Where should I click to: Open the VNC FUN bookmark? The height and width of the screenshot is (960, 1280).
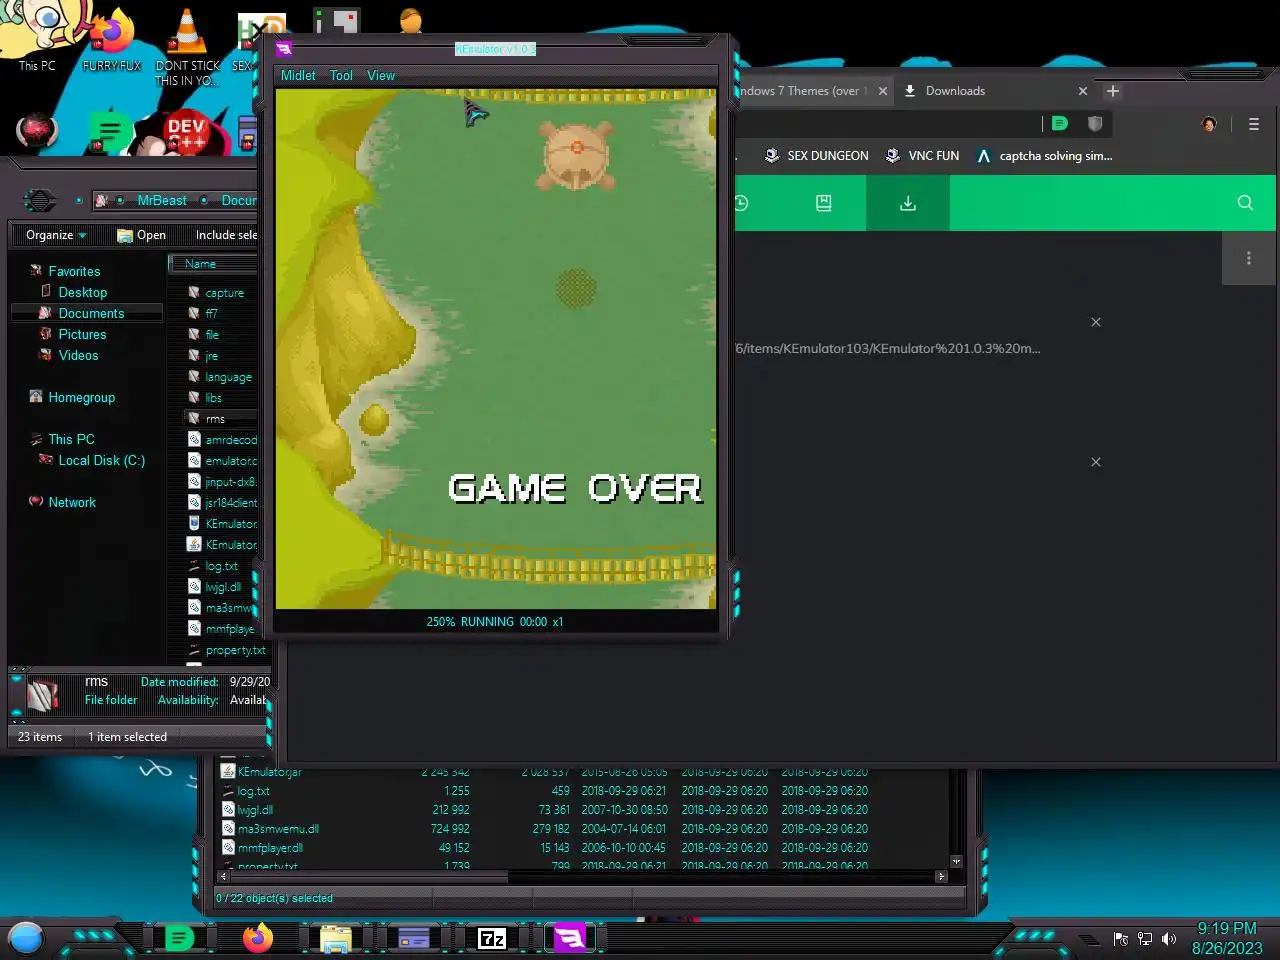tap(922, 156)
